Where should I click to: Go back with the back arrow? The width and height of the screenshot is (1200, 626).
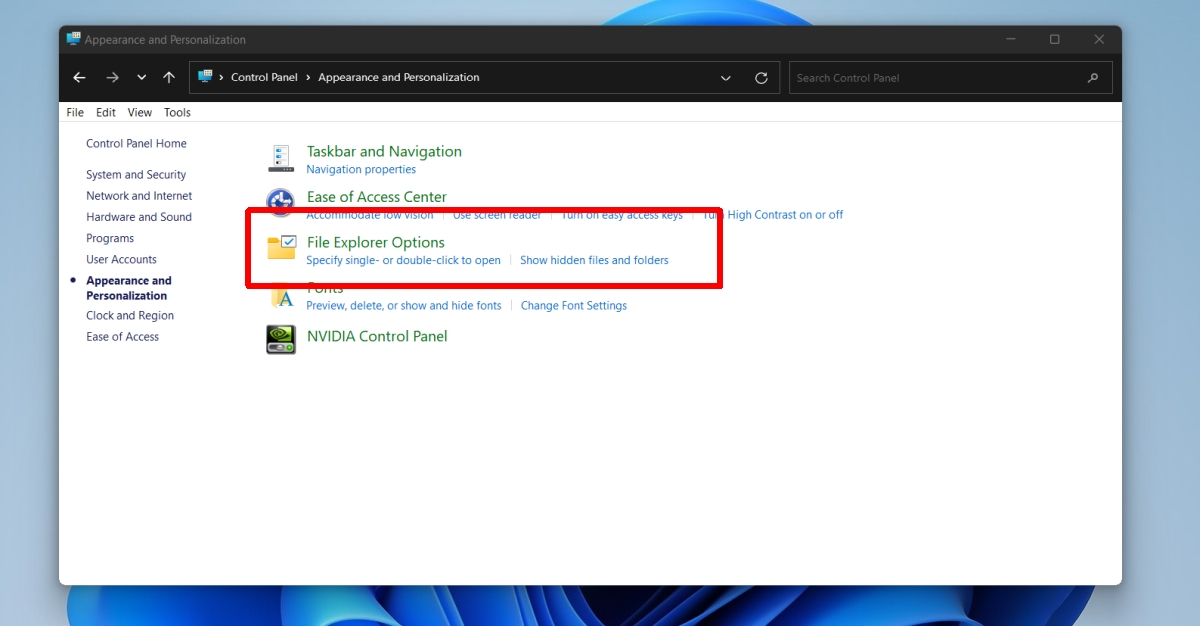(80, 78)
